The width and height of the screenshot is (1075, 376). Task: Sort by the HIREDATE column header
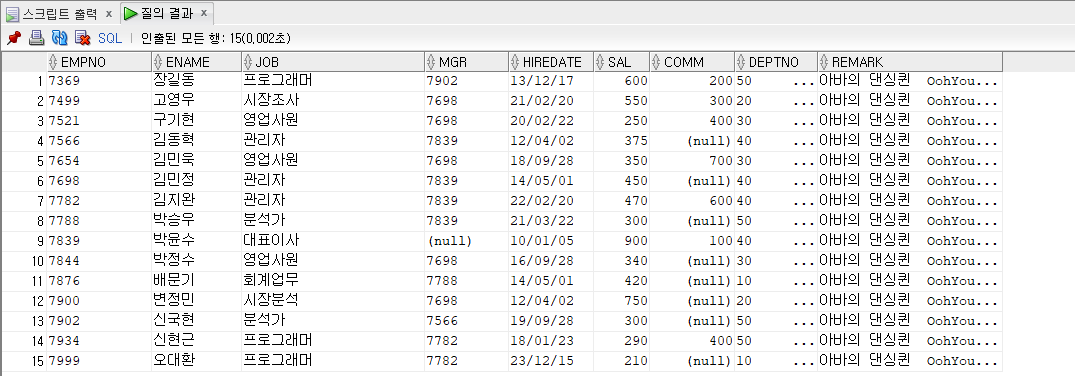pos(551,62)
